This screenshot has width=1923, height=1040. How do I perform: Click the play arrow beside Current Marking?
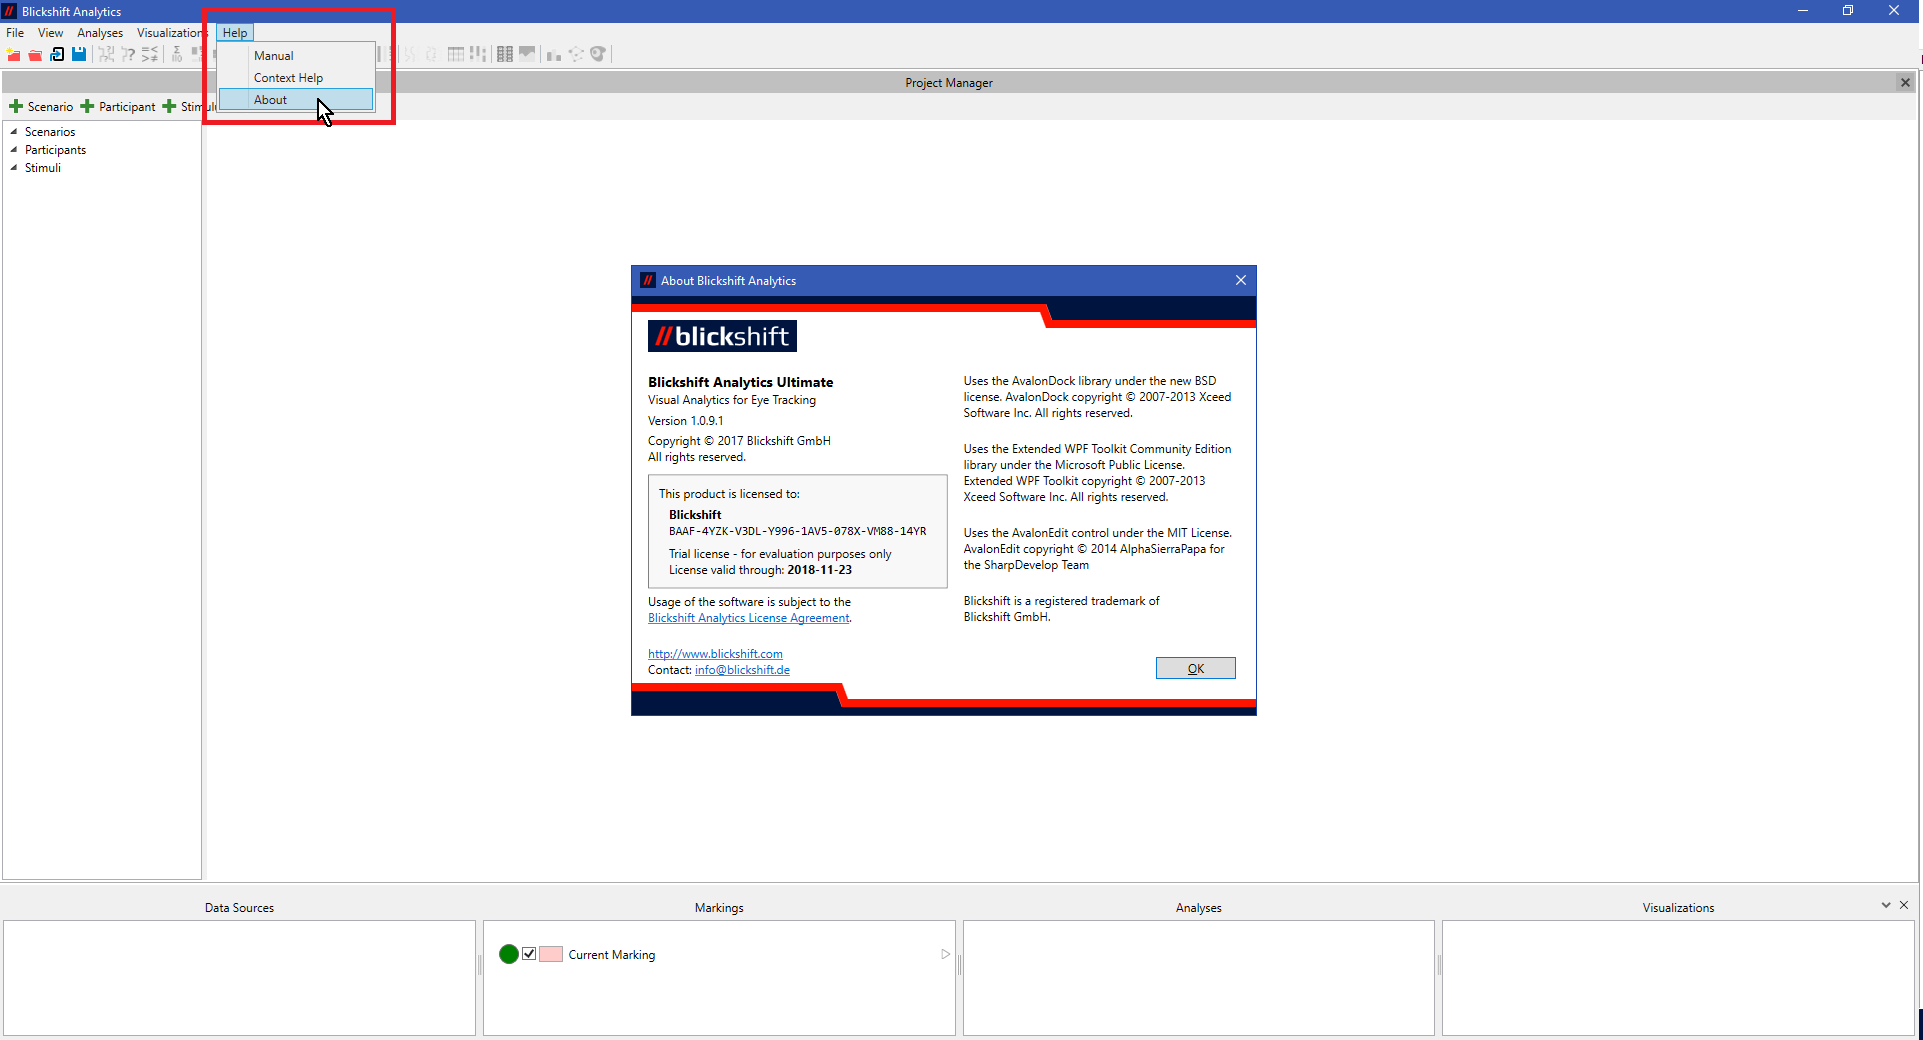click(x=945, y=954)
